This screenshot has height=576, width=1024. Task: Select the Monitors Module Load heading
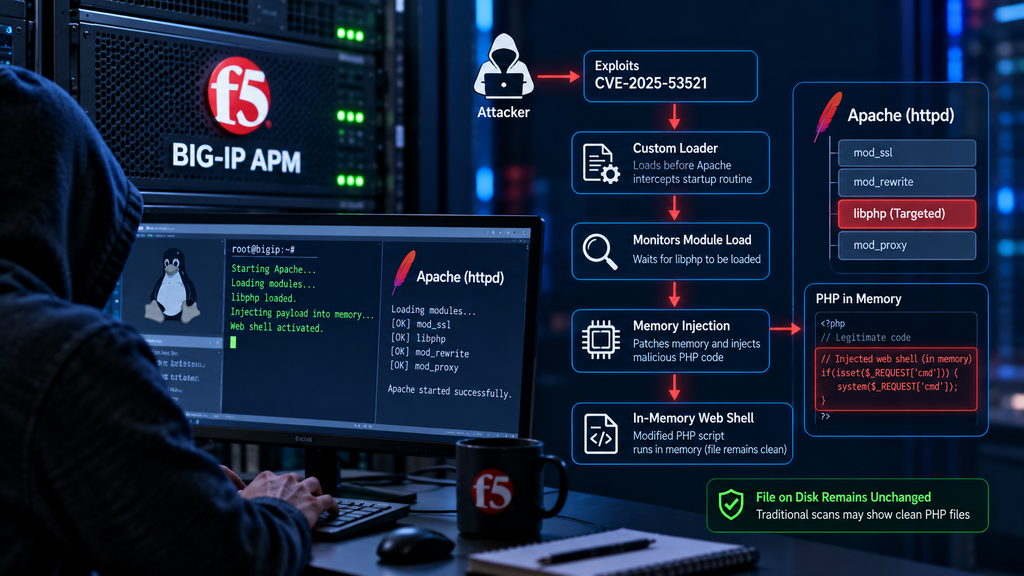point(692,240)
